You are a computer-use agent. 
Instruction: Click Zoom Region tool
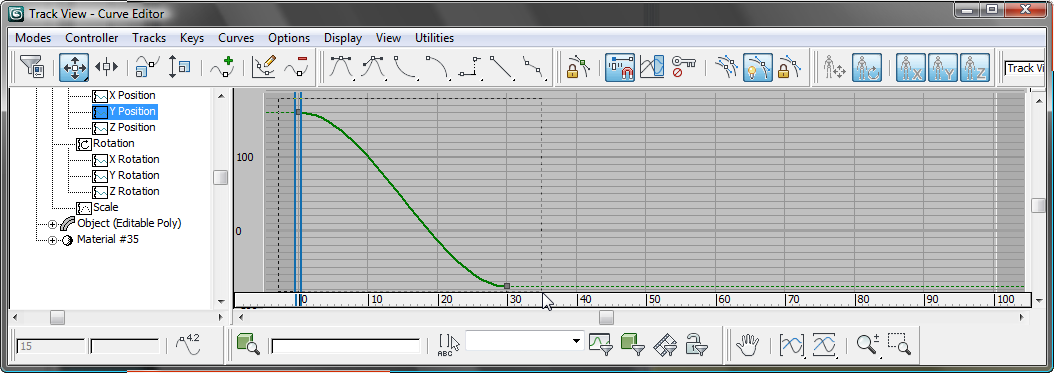(899, 345)
